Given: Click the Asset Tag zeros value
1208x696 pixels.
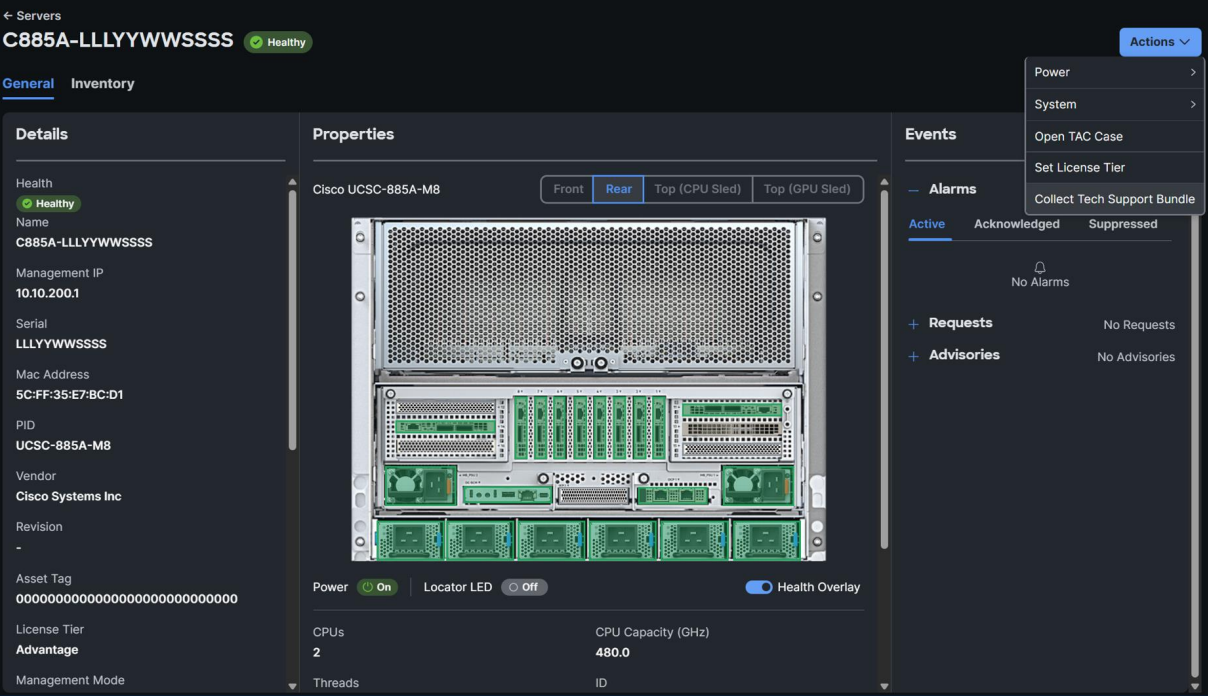Looking at the screenshot, I should (127, 599).
